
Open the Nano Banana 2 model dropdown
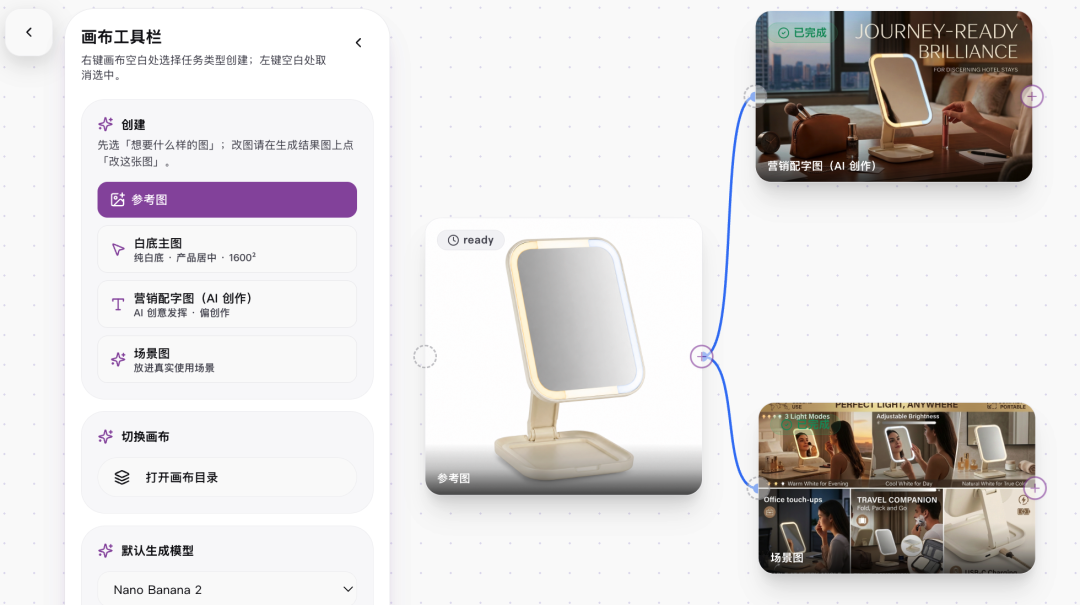click(x=227, y=590)
